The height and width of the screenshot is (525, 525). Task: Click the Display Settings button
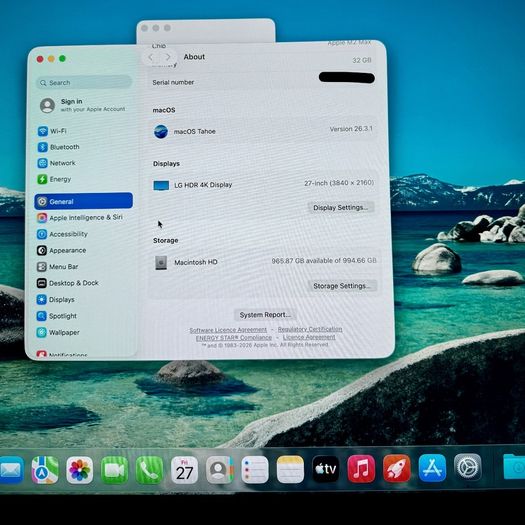click(x=341, y=208)
